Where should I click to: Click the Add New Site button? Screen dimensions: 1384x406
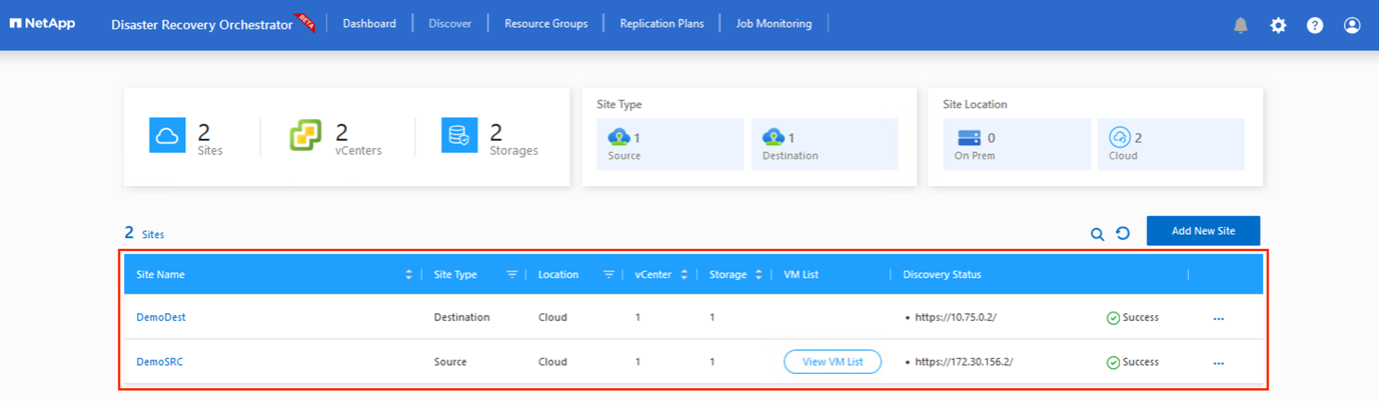tap(1203, 231)
